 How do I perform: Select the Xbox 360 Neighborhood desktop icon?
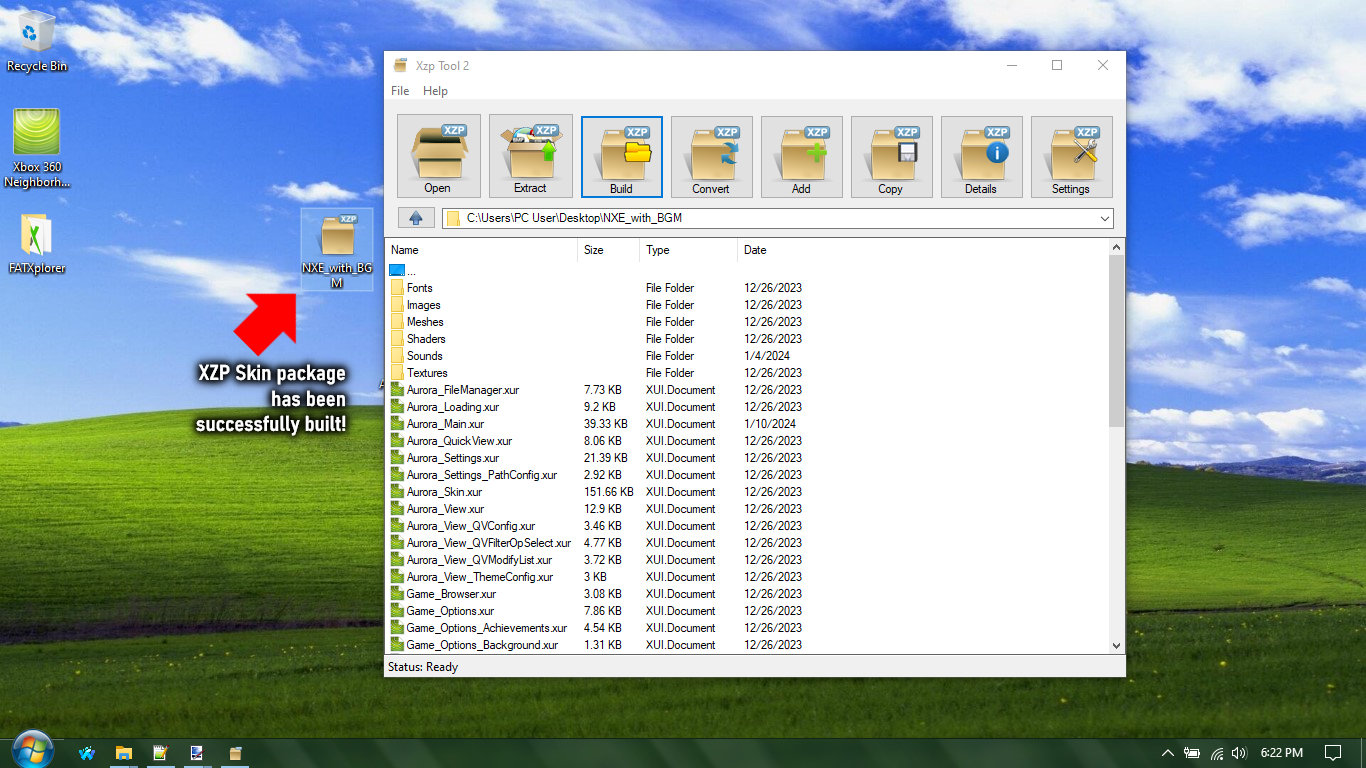coord(37,148)
